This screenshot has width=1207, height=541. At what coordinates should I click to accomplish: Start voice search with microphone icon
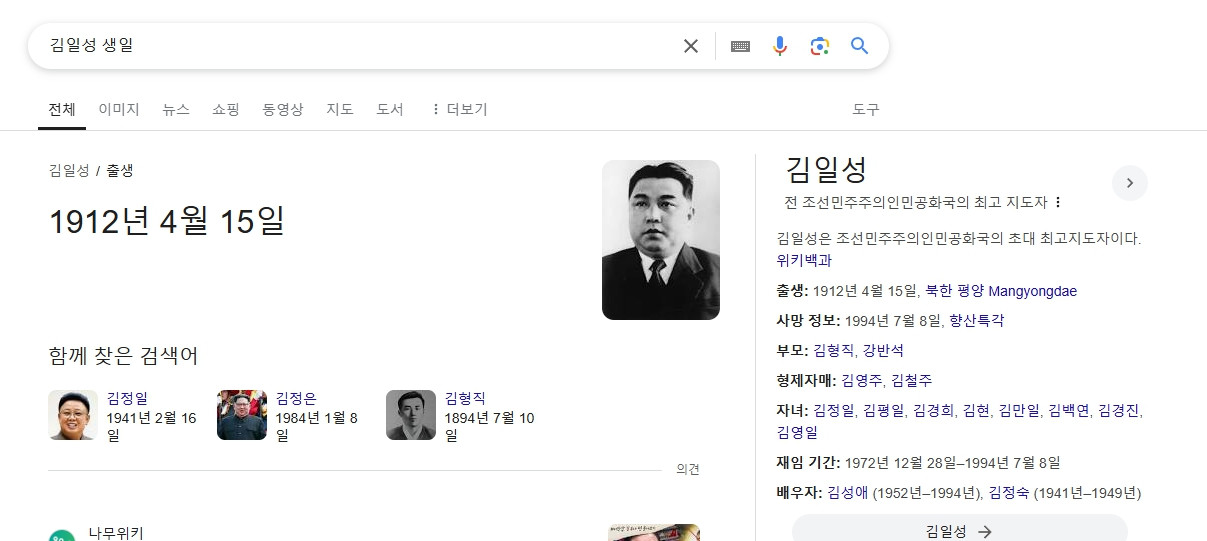[x=780, y=46]
